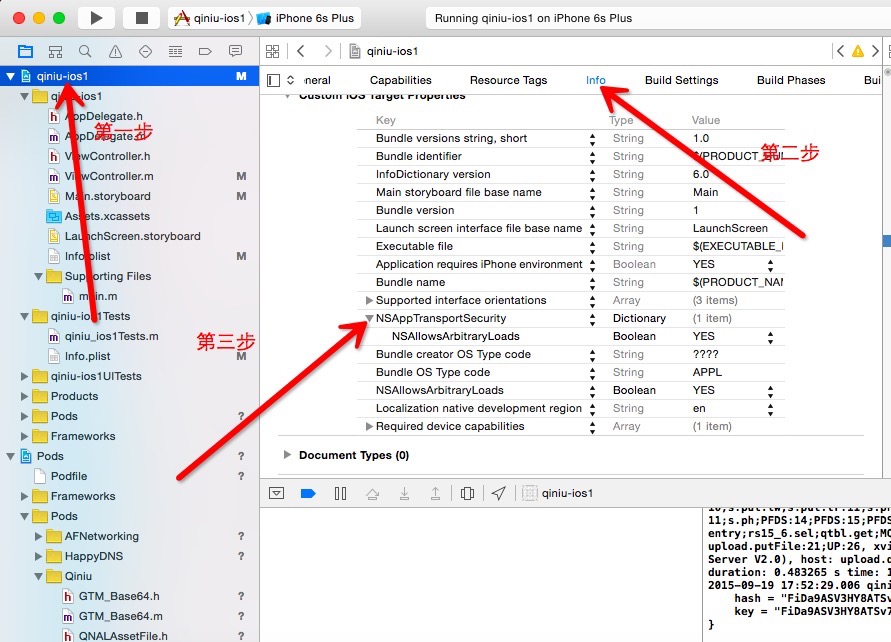Open the Build Settings tab

coord(681,80)
